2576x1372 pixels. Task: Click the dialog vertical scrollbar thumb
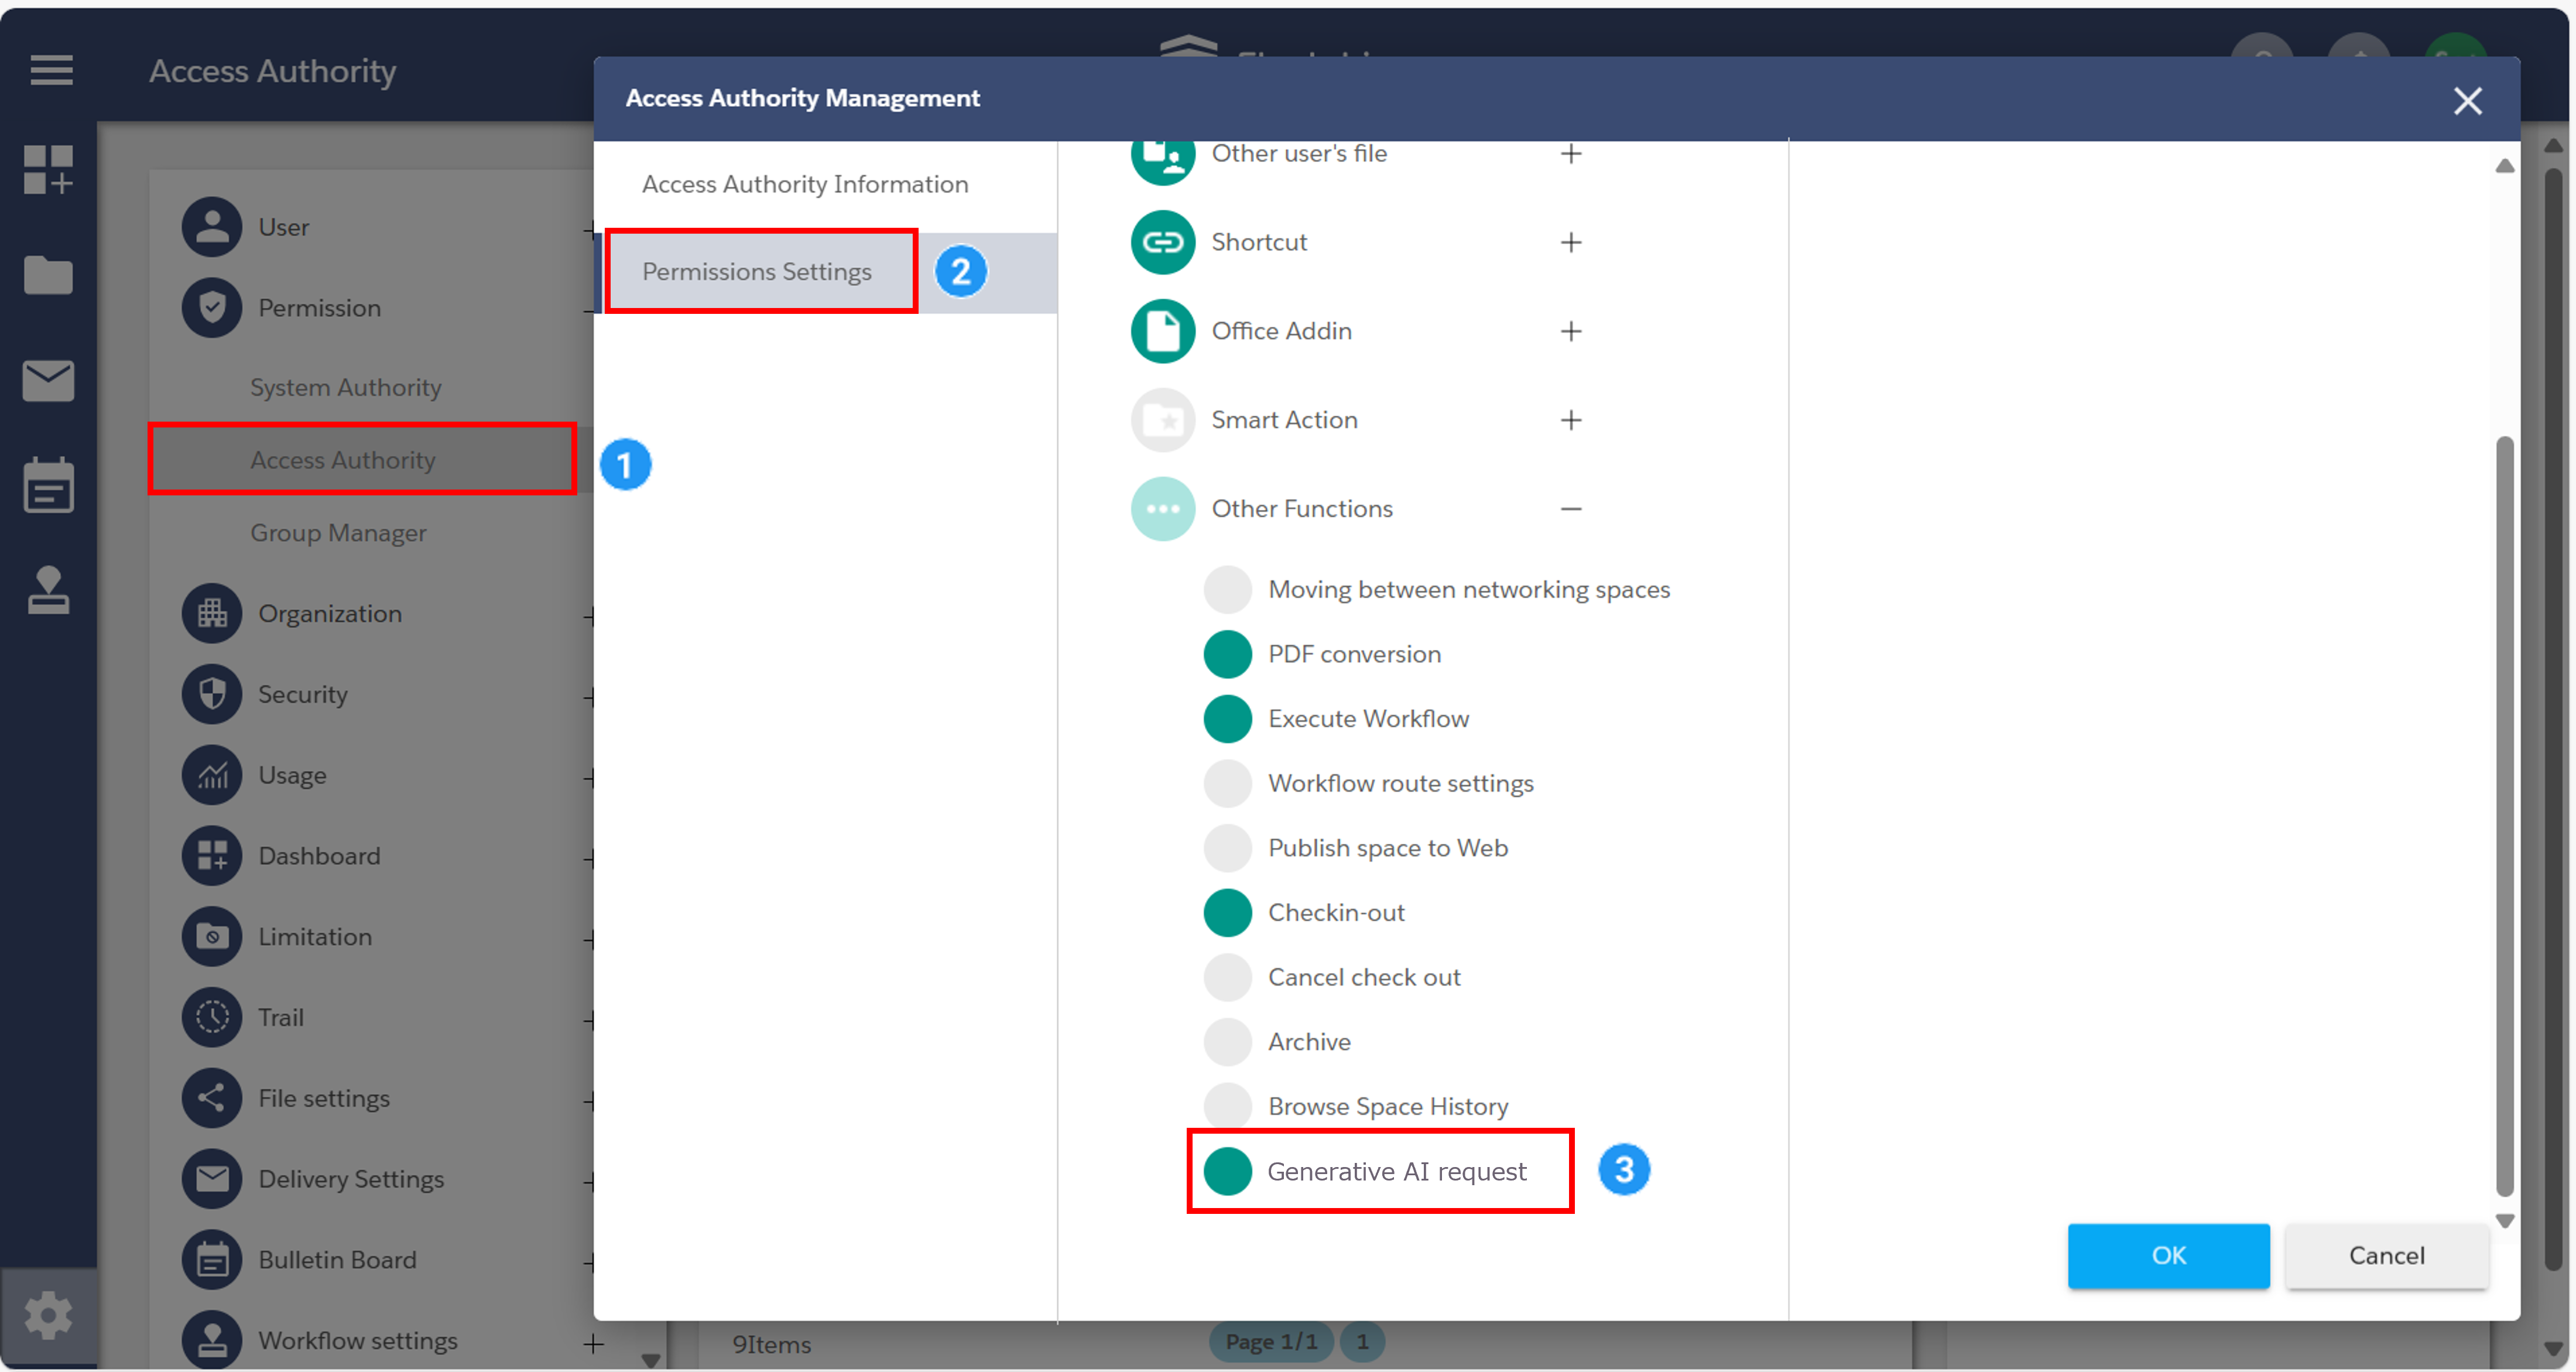2504,815
